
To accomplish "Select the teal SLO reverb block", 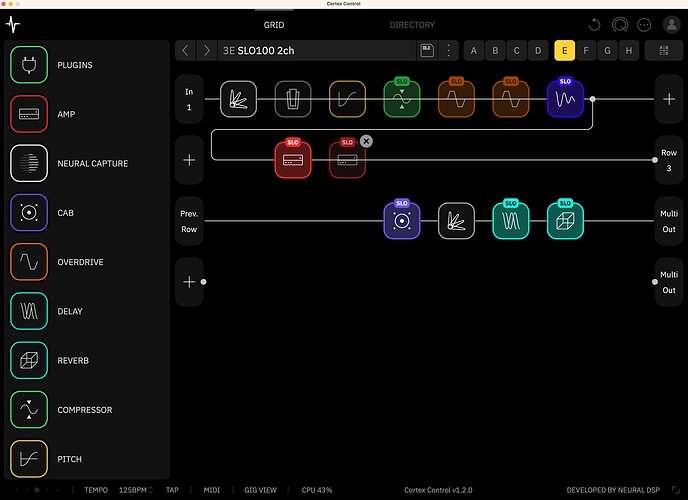I will tap(565, 221).
